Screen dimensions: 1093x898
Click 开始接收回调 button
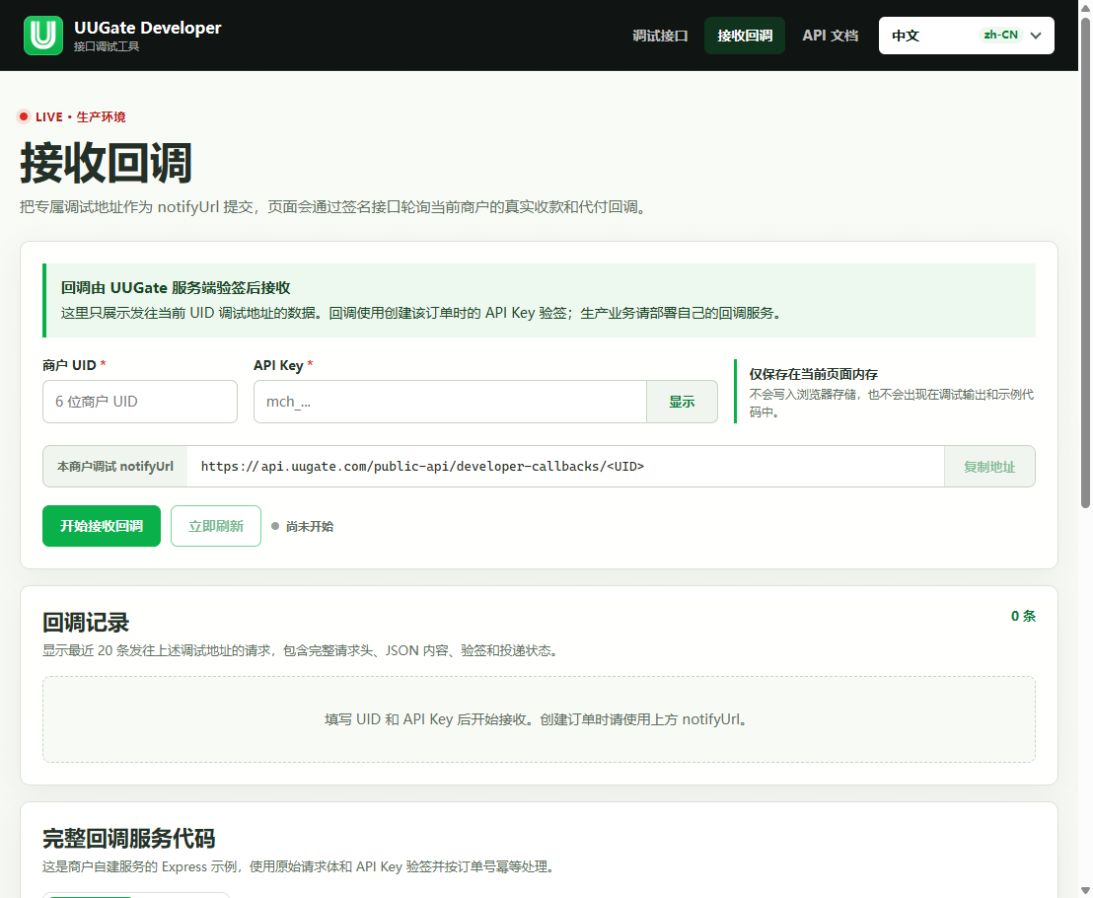tap(102, 526)
